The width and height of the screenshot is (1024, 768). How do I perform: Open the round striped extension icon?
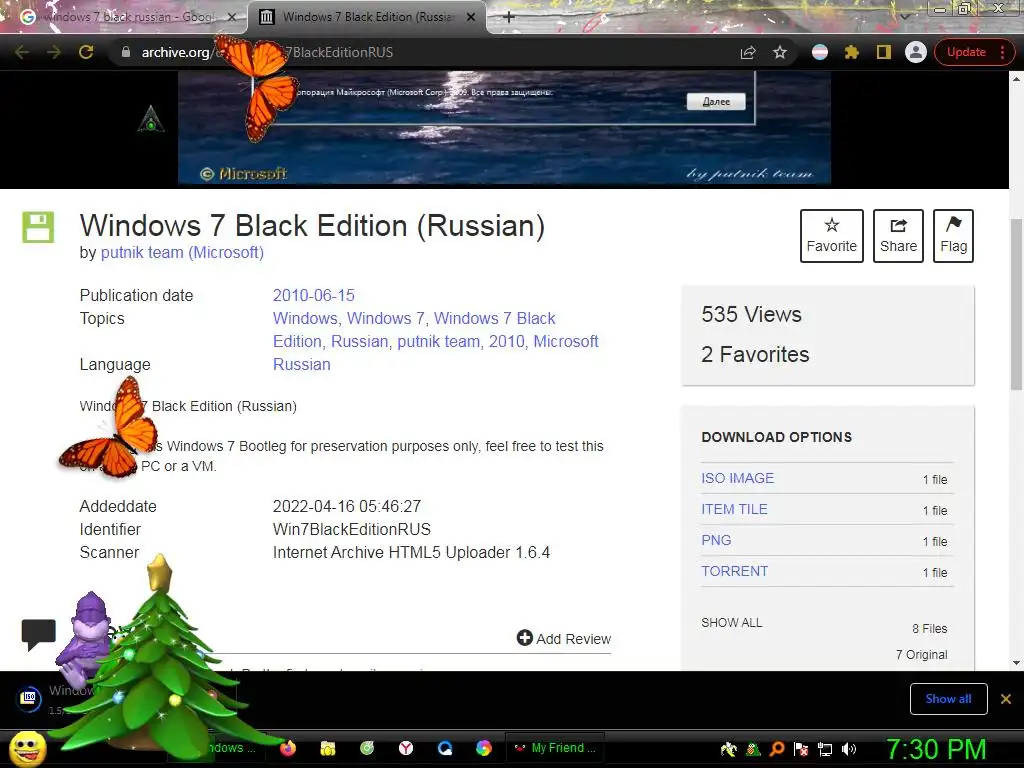click(x=820, y=52)
